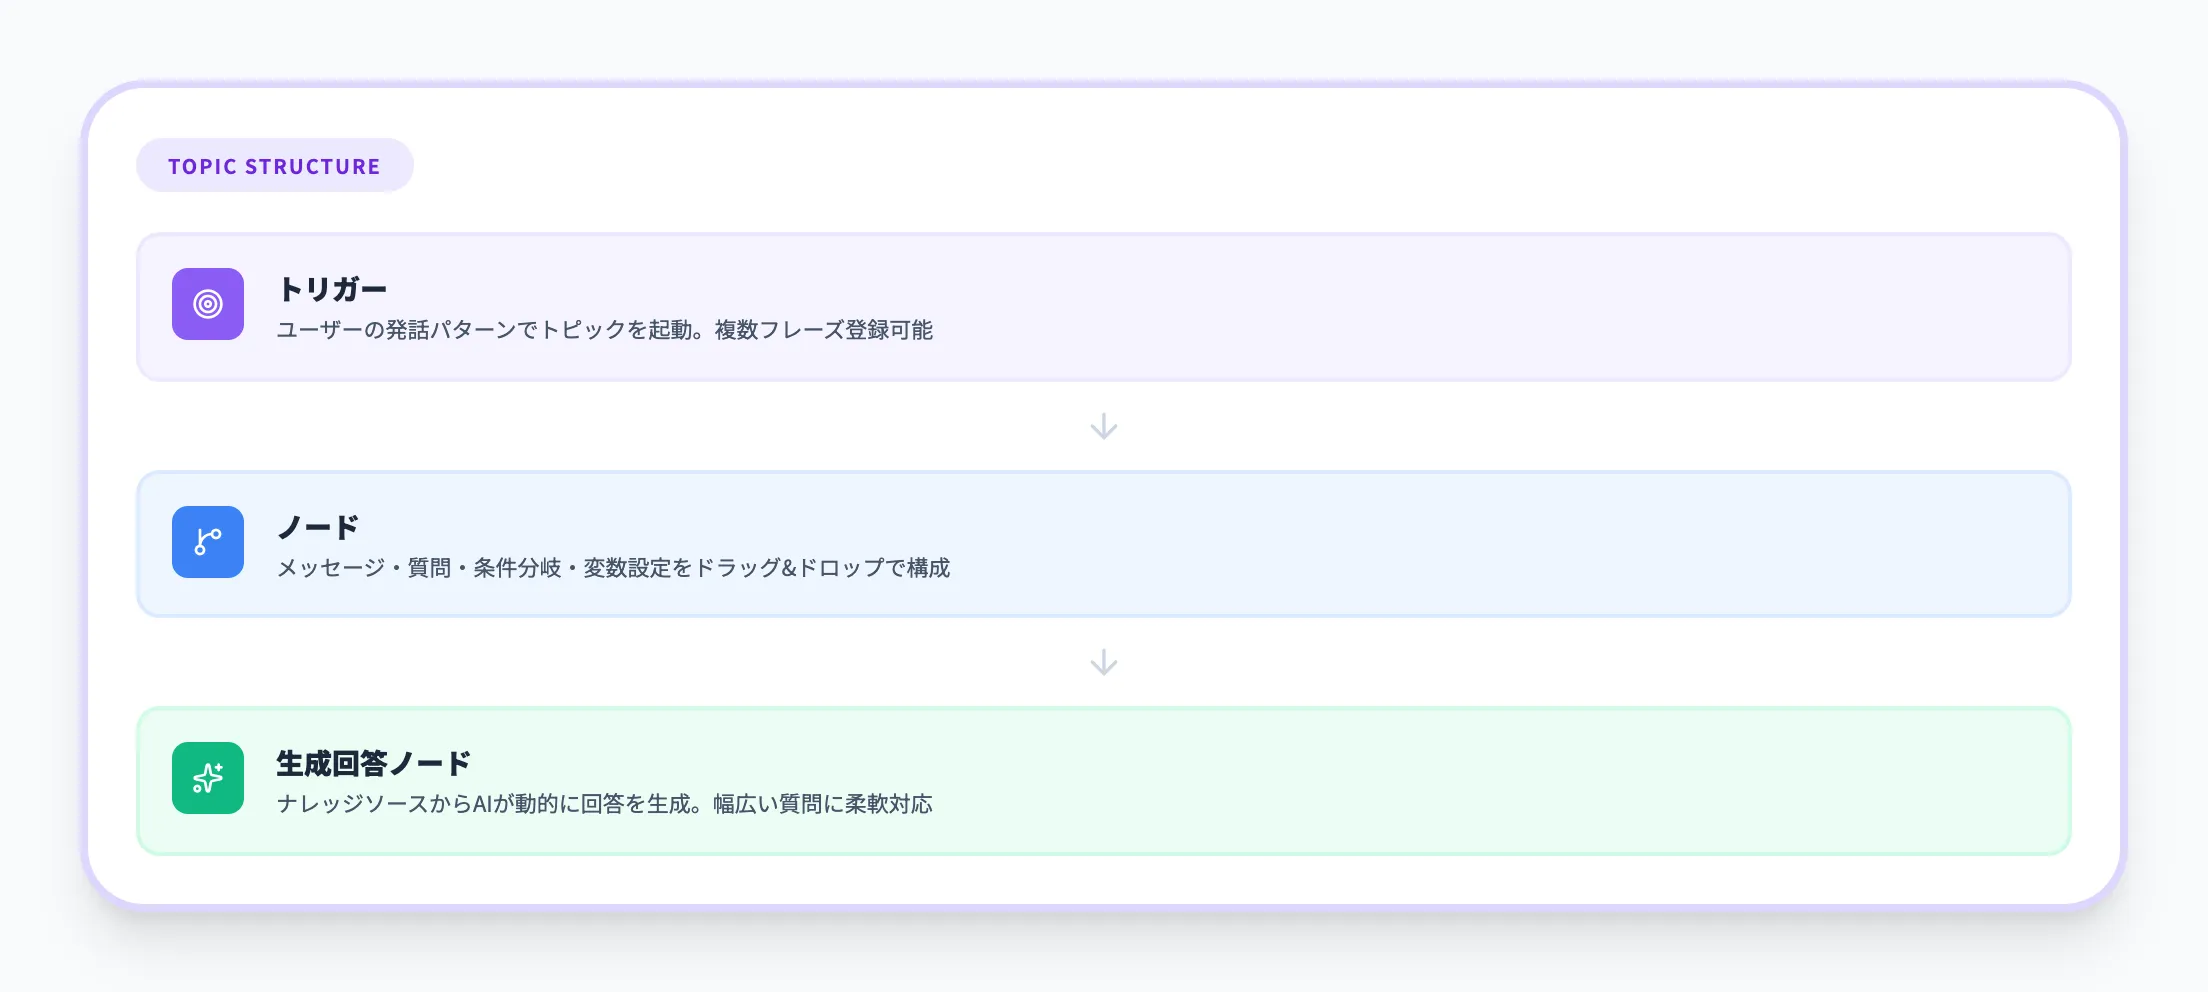Expand the first downward flow arrow
This screenshot has height=992, width=2208.
click(x=1104, y=426)
